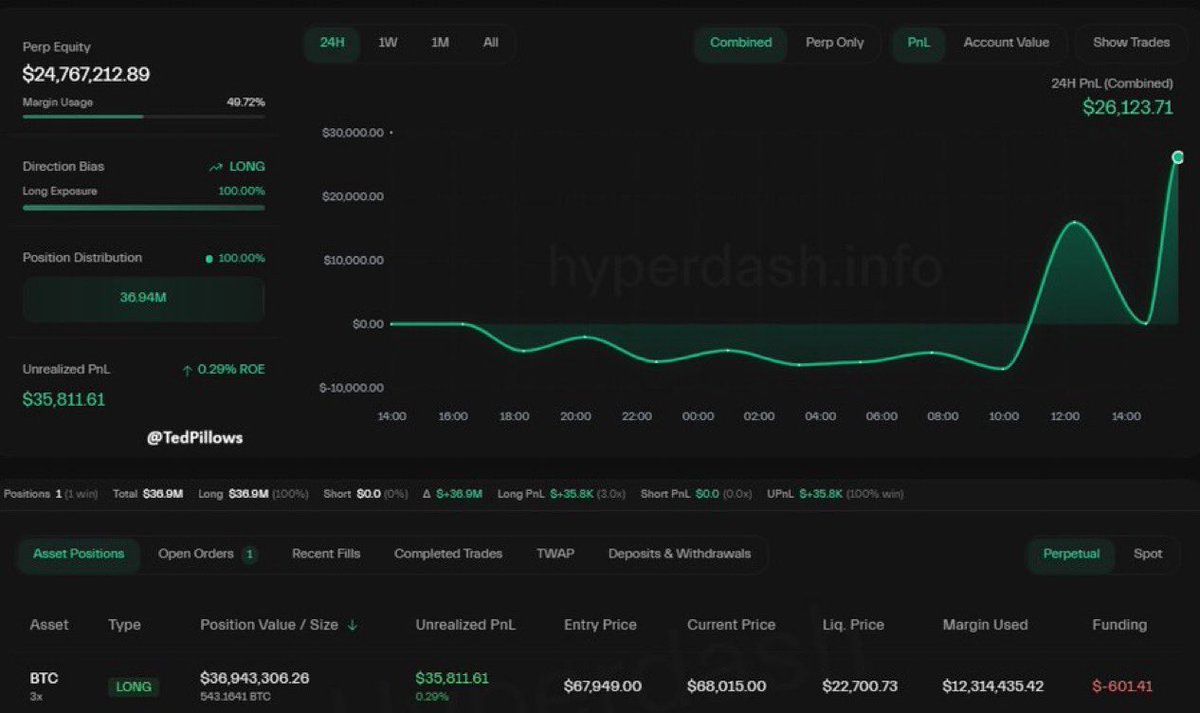Viewport: 1200px width, 713px height.
Task: Click the green Position Distribution dot
Action: pos(209,259)
